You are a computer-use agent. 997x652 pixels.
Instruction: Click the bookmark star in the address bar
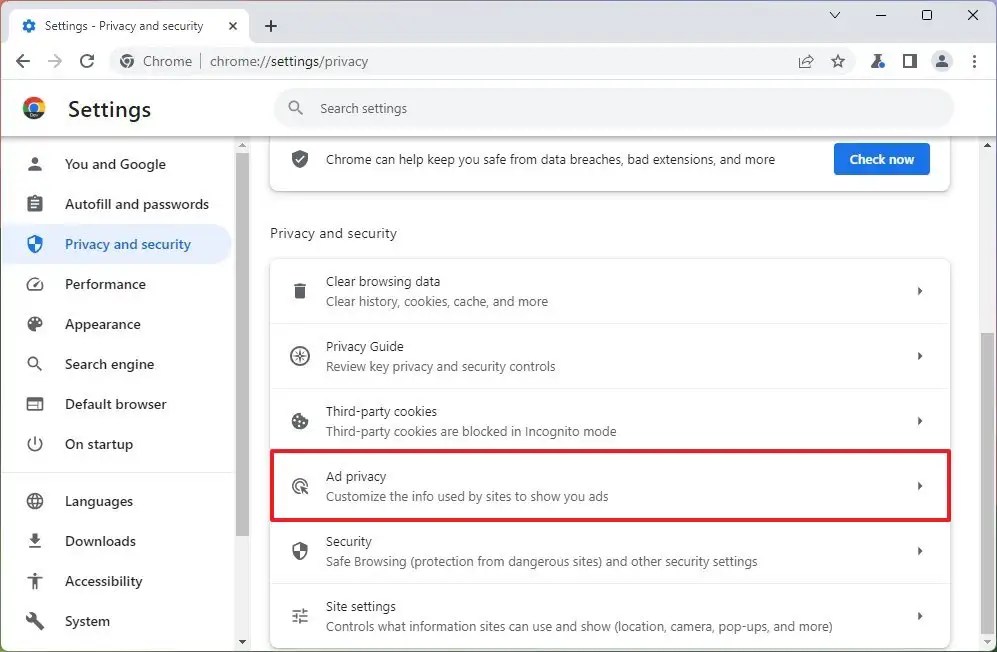click(x=838, y=61)
